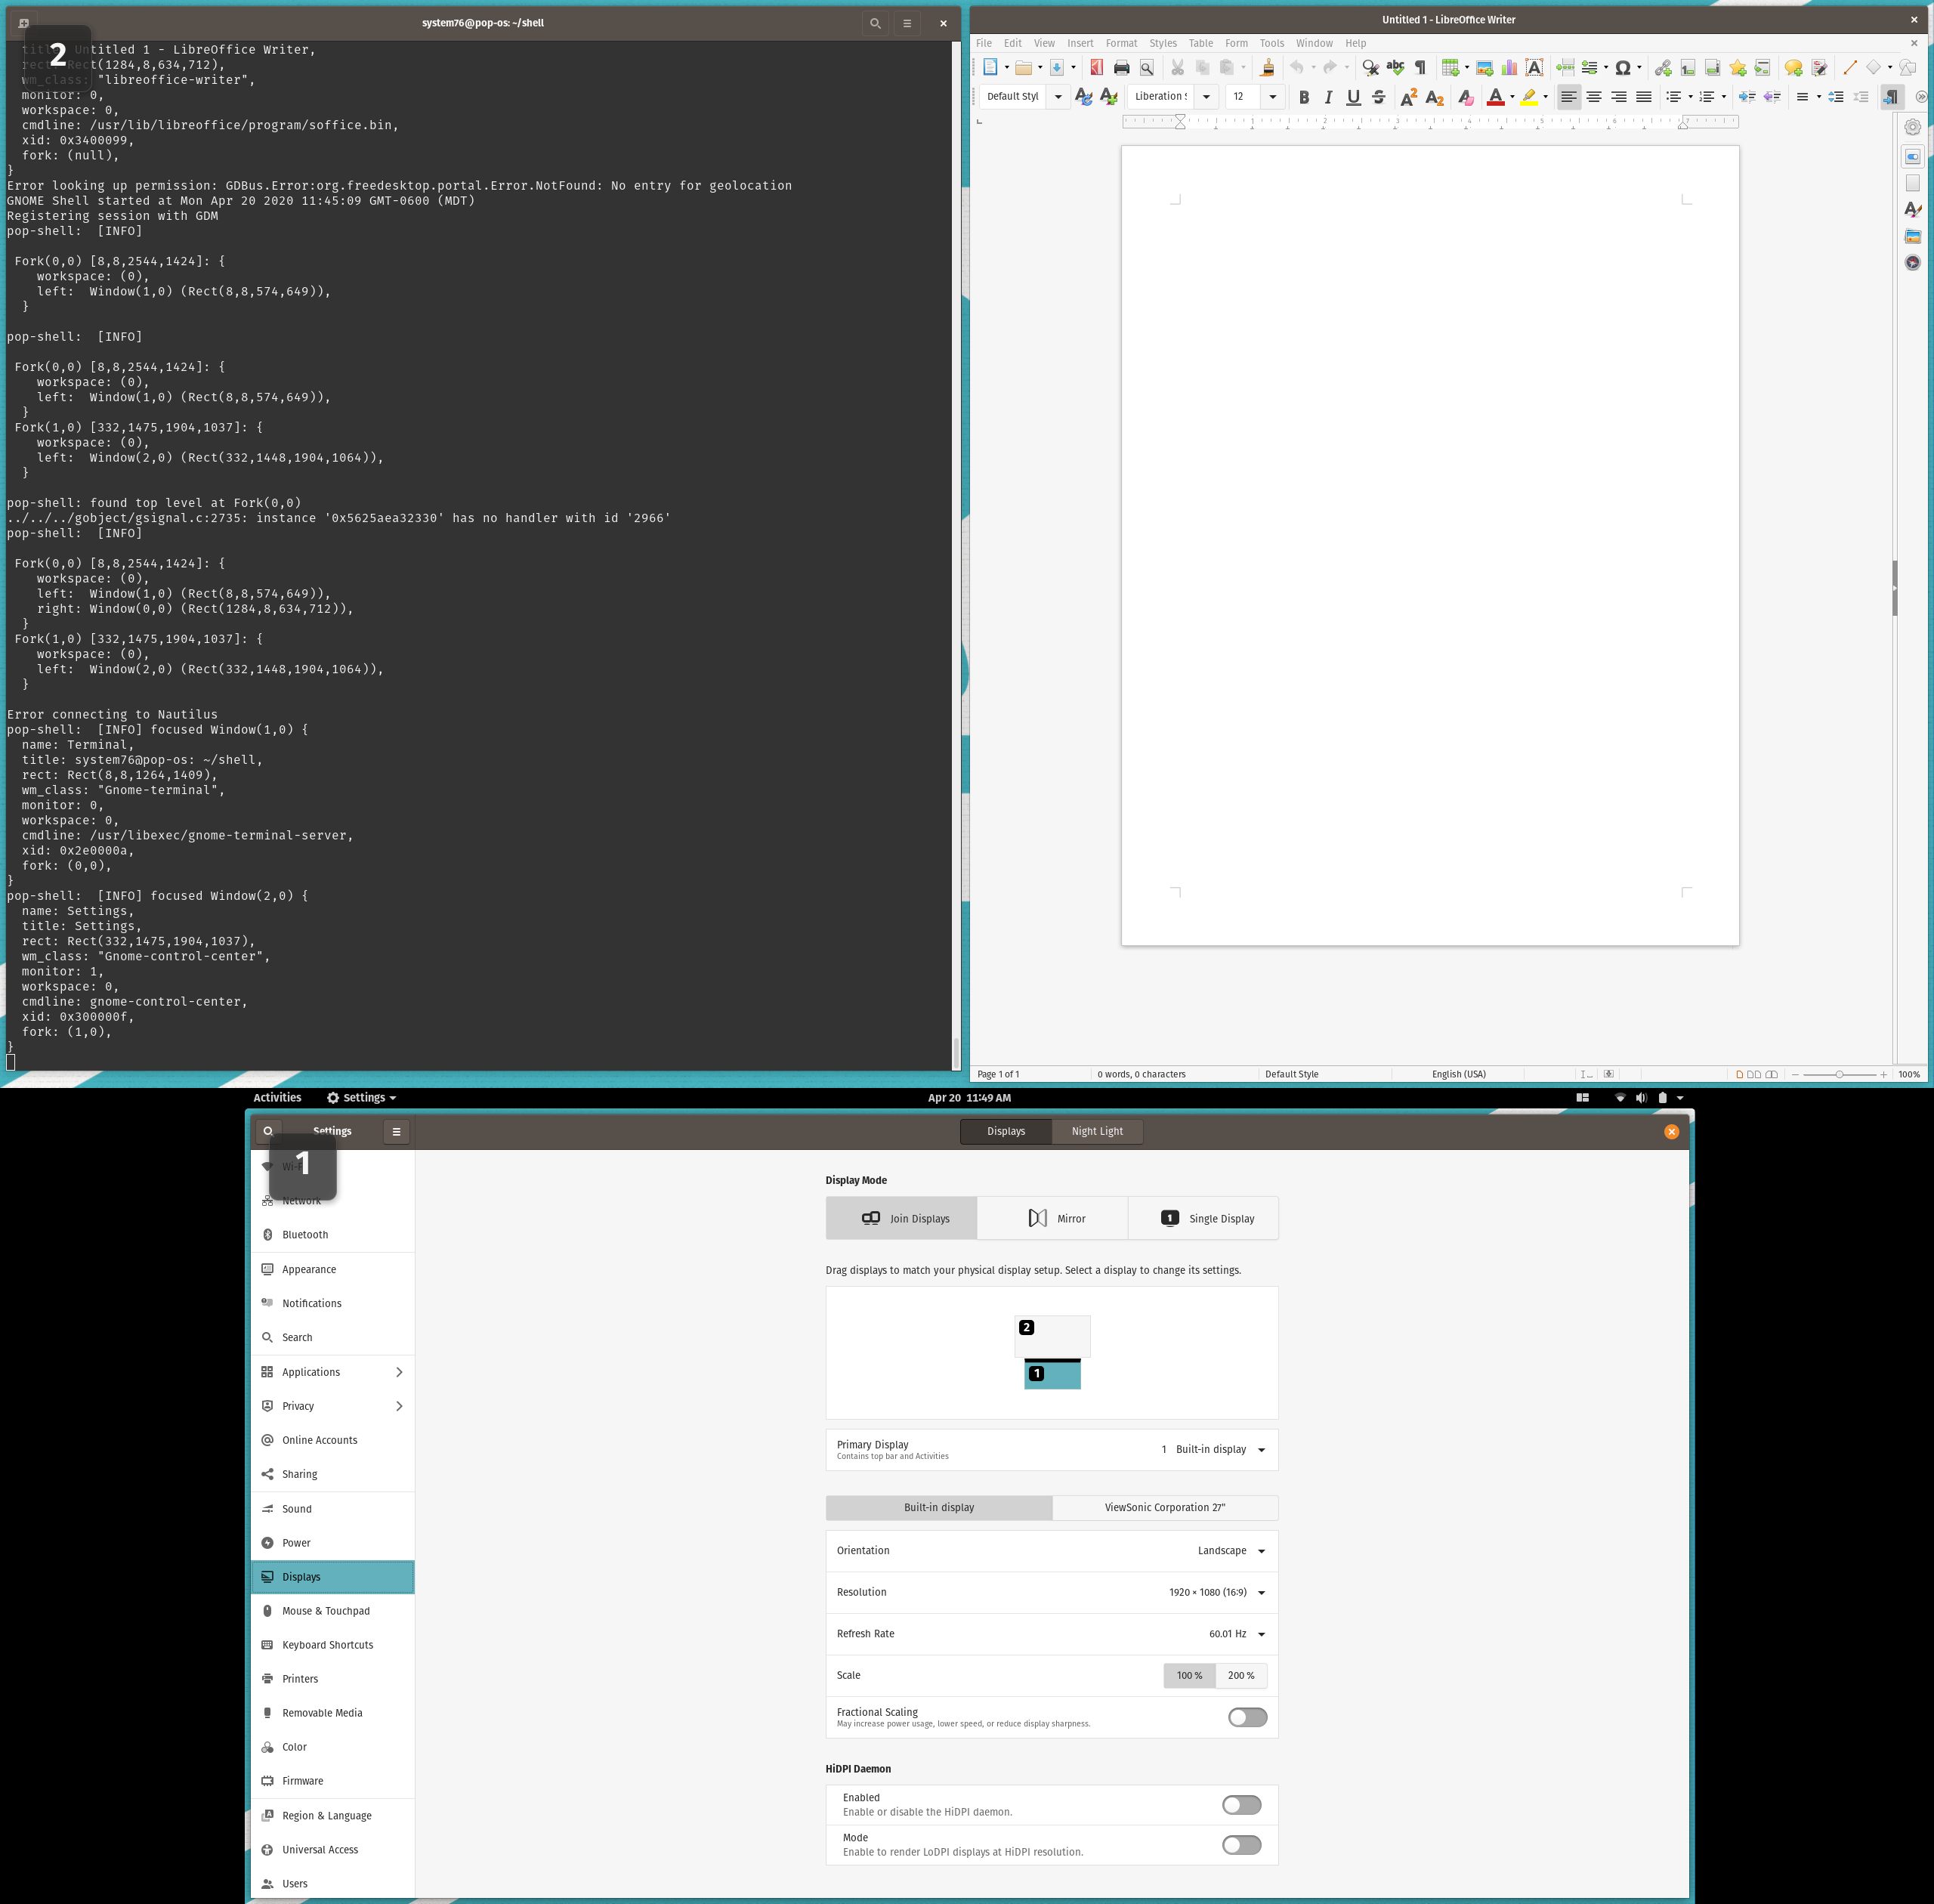Insert Image icon in Writer toolbar
Screen dimensions: 1934x1904
point(1484,68)
